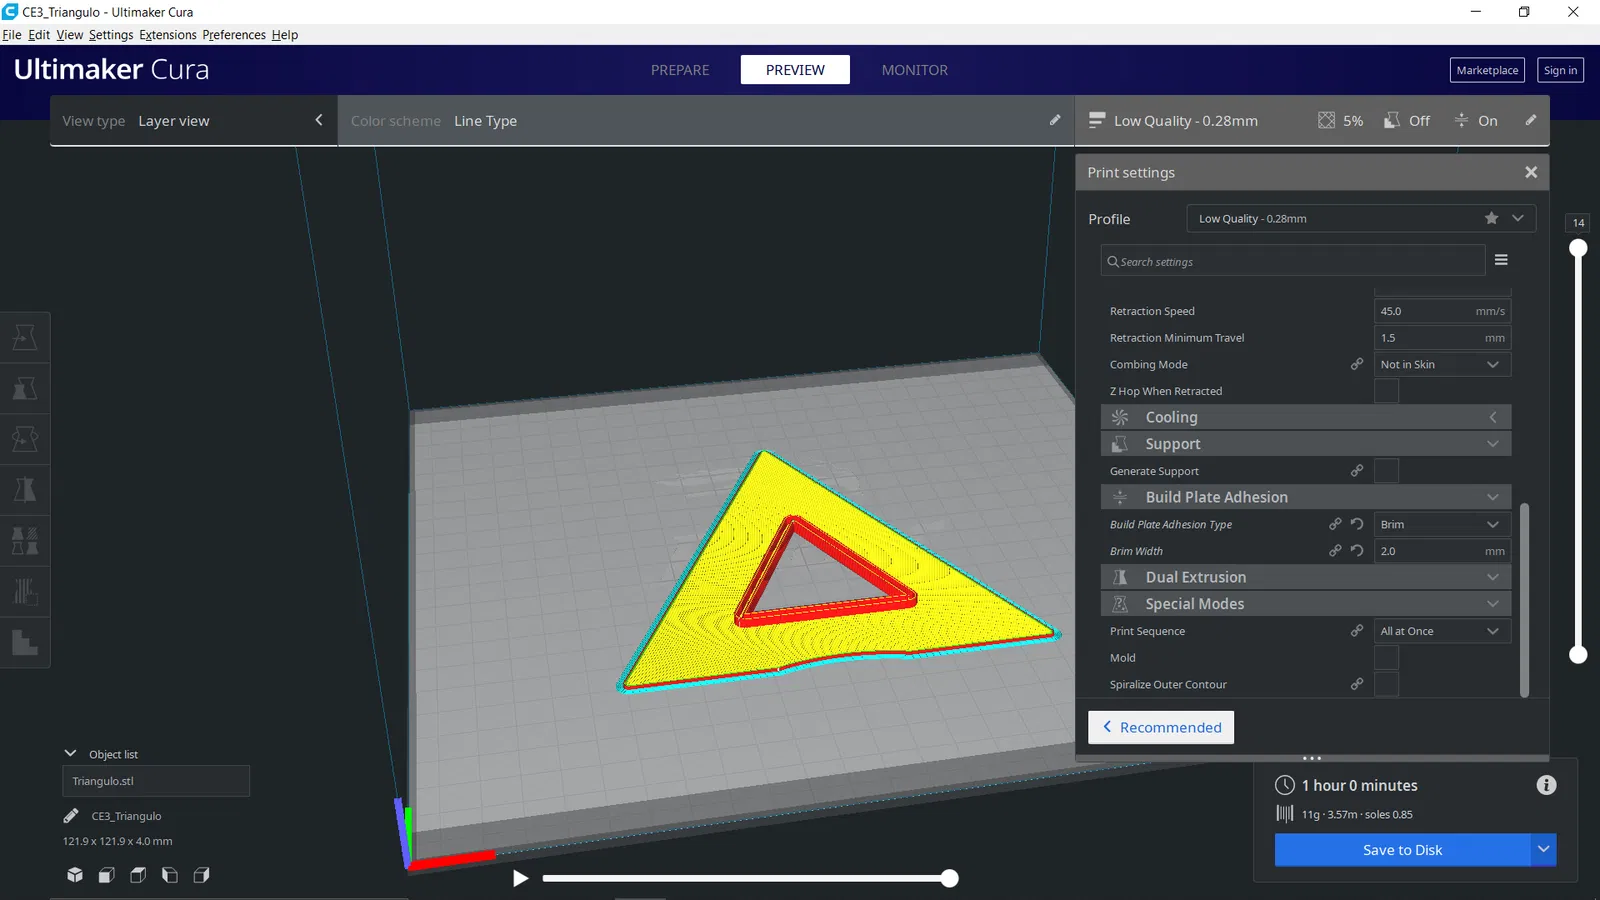Click the link icon for Combing Mode
This screenshot has width=1600, height=900.
(x=1357, y=364)
